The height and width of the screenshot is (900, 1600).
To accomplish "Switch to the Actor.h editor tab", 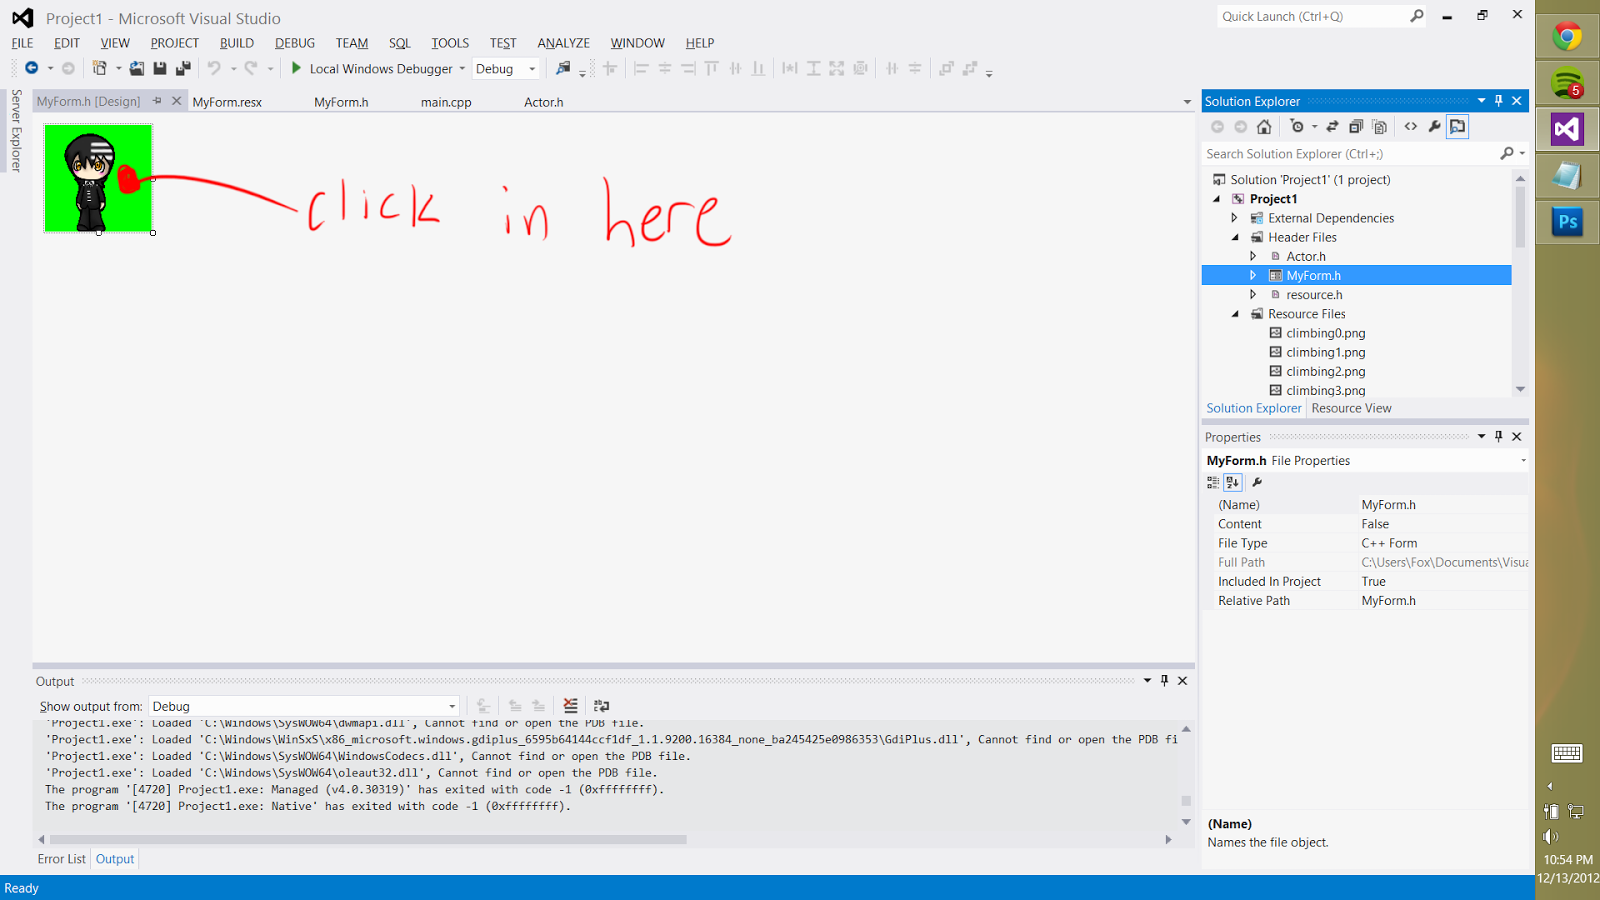I will [x=543, y=101].
